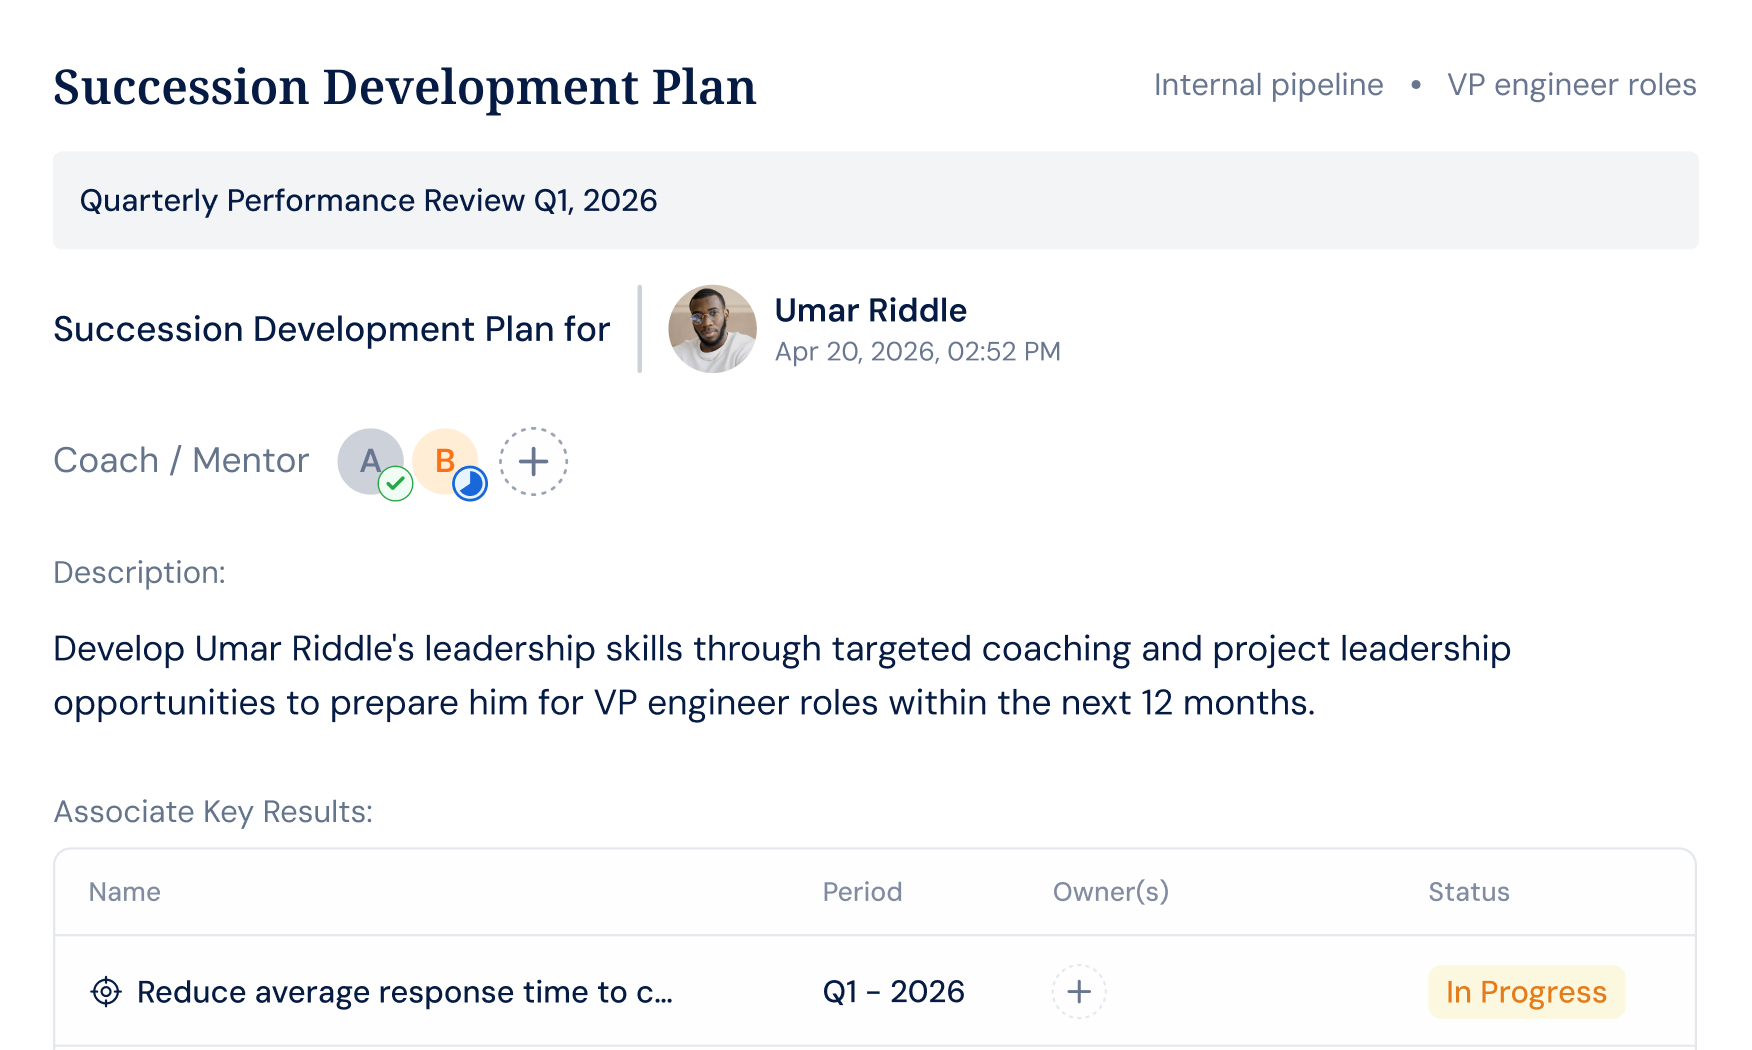Select the Umar Riddle name
This screenshot has width=1752, height=1050.
click(x=870, y=310)
